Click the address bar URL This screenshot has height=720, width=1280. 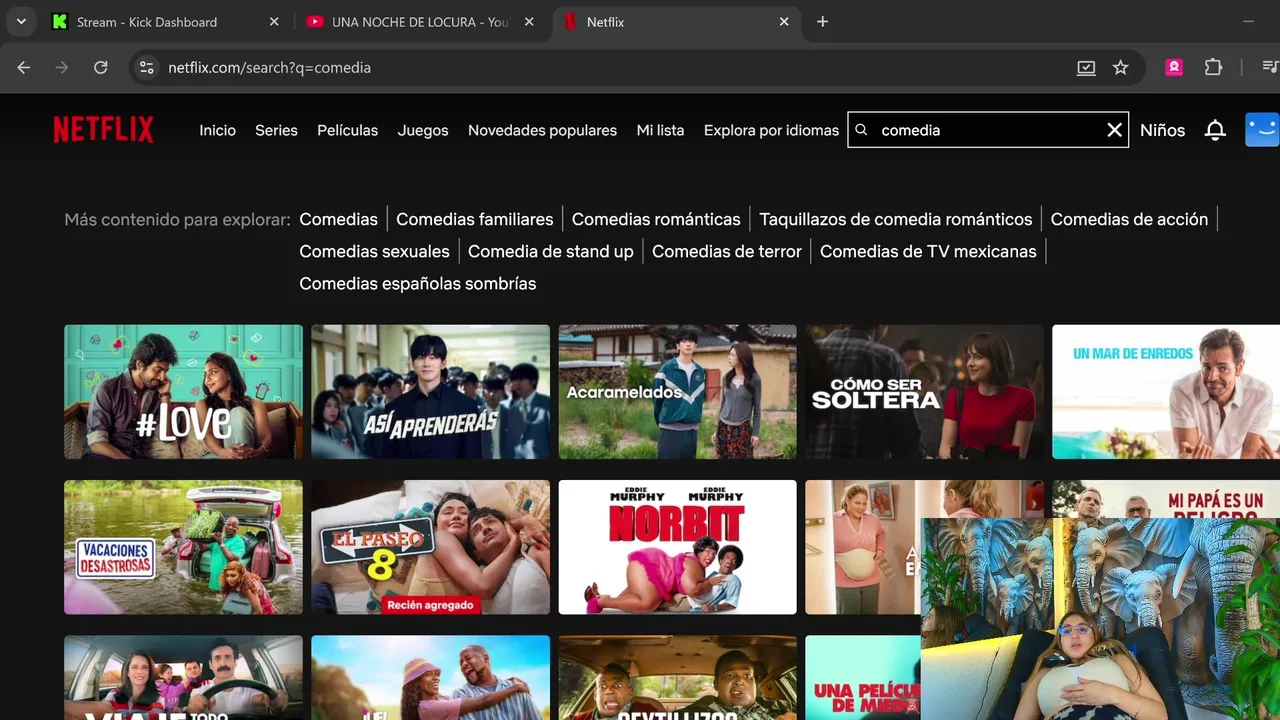click(x=269, y=67)
